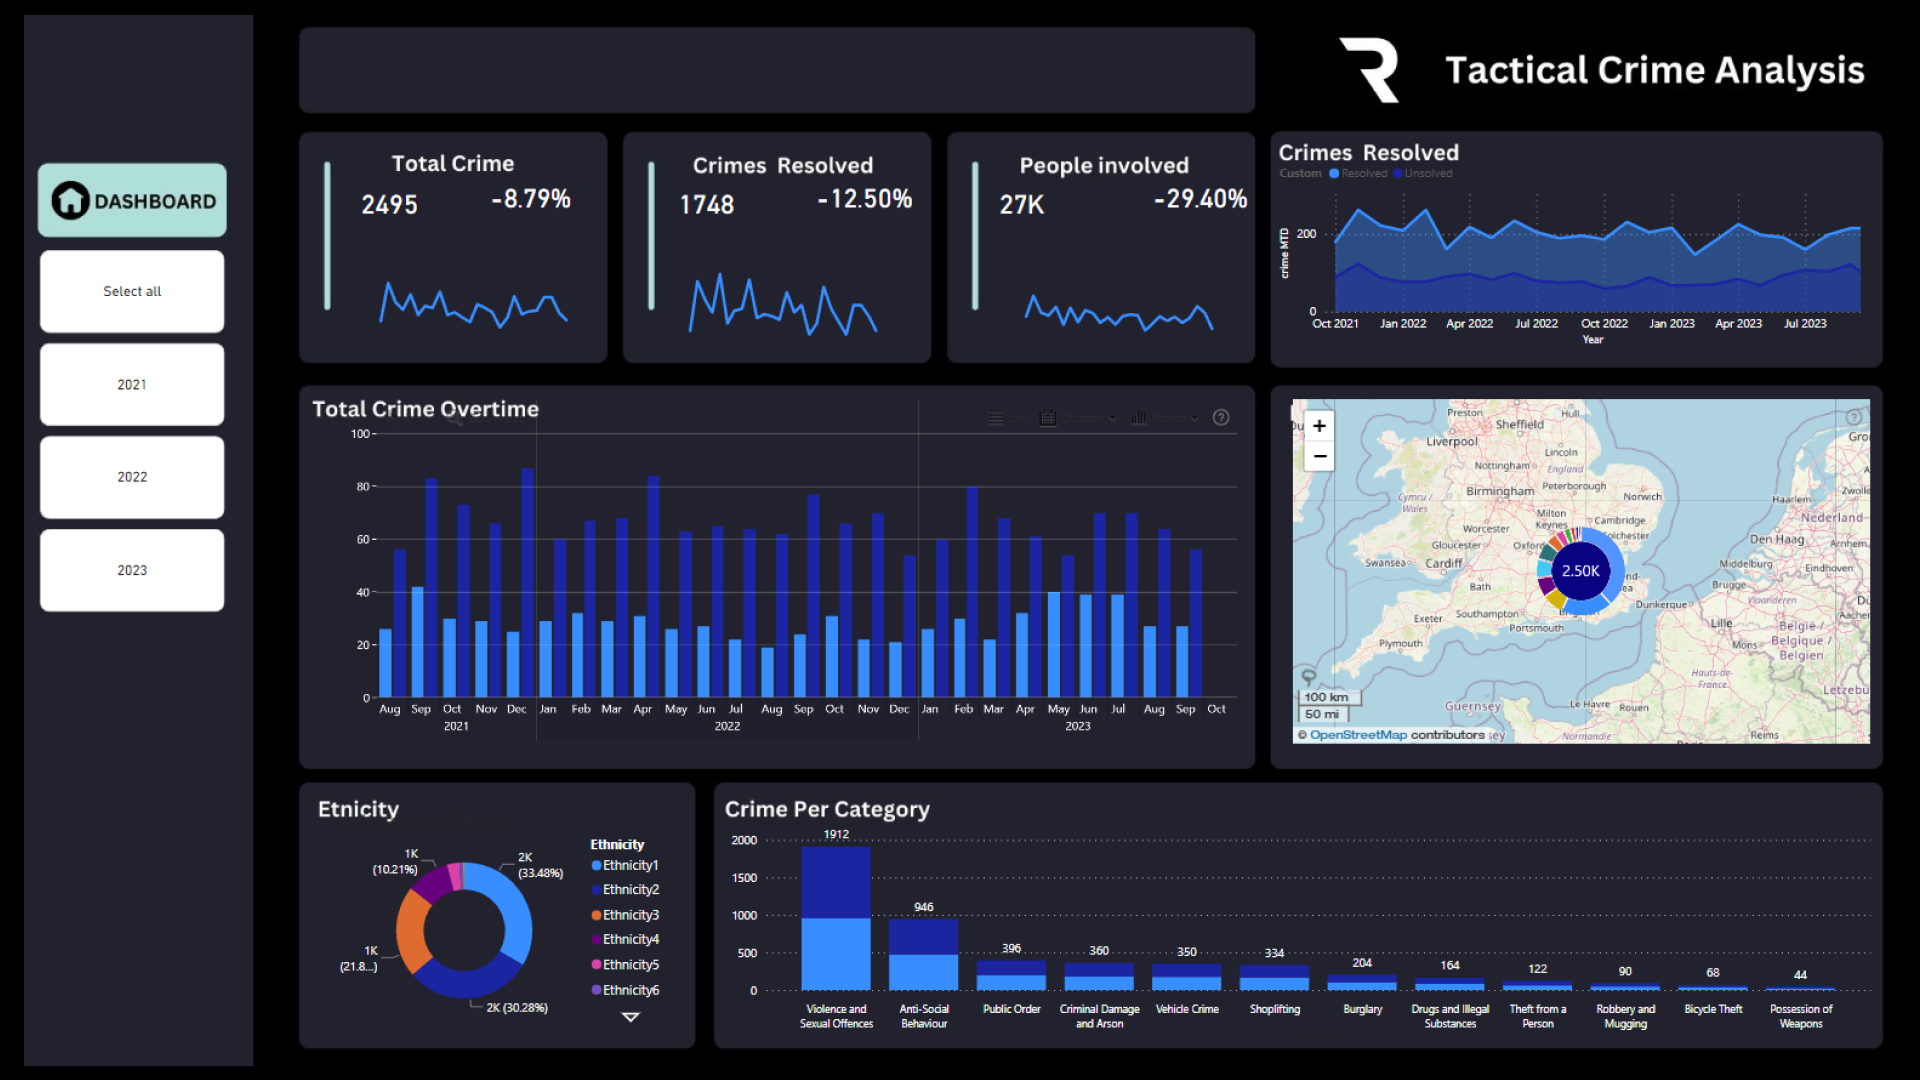Click the Vehicle Crime category label
Viewport: 1920px width, 1080px height.
point(1187,1009)
